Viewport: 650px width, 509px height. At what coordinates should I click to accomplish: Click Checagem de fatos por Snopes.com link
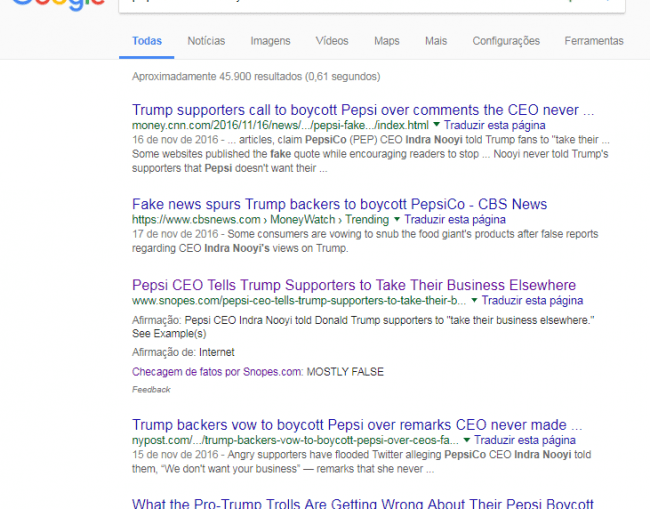tap(218, 372)
